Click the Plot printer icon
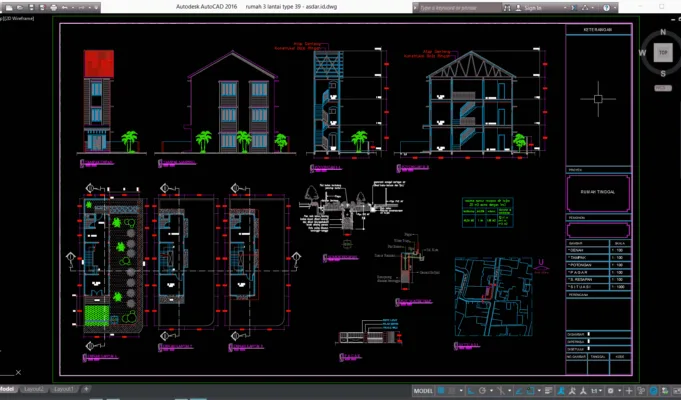 pyautogui.click(x=53, y=7)
